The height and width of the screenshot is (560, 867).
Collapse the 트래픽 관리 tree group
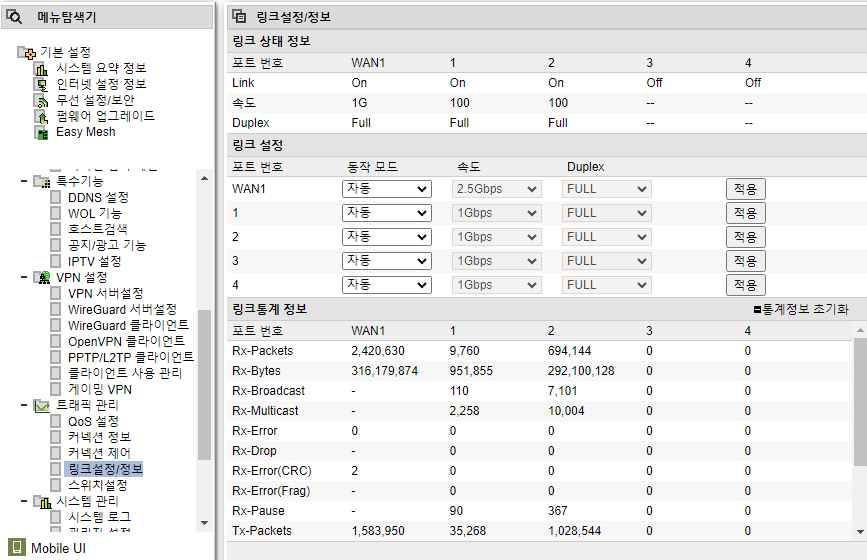coord(24,405)
